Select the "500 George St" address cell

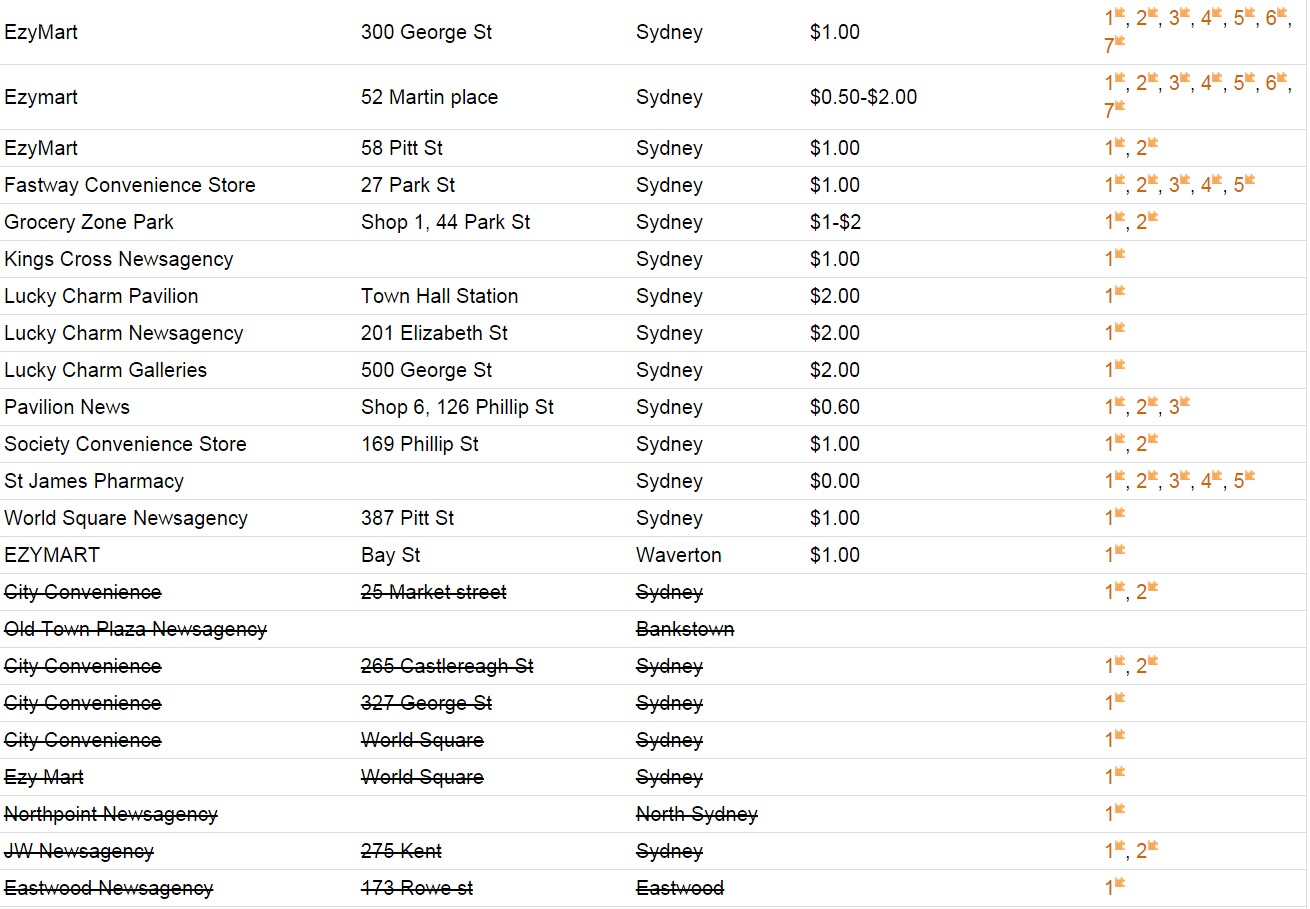coord(427,370)
